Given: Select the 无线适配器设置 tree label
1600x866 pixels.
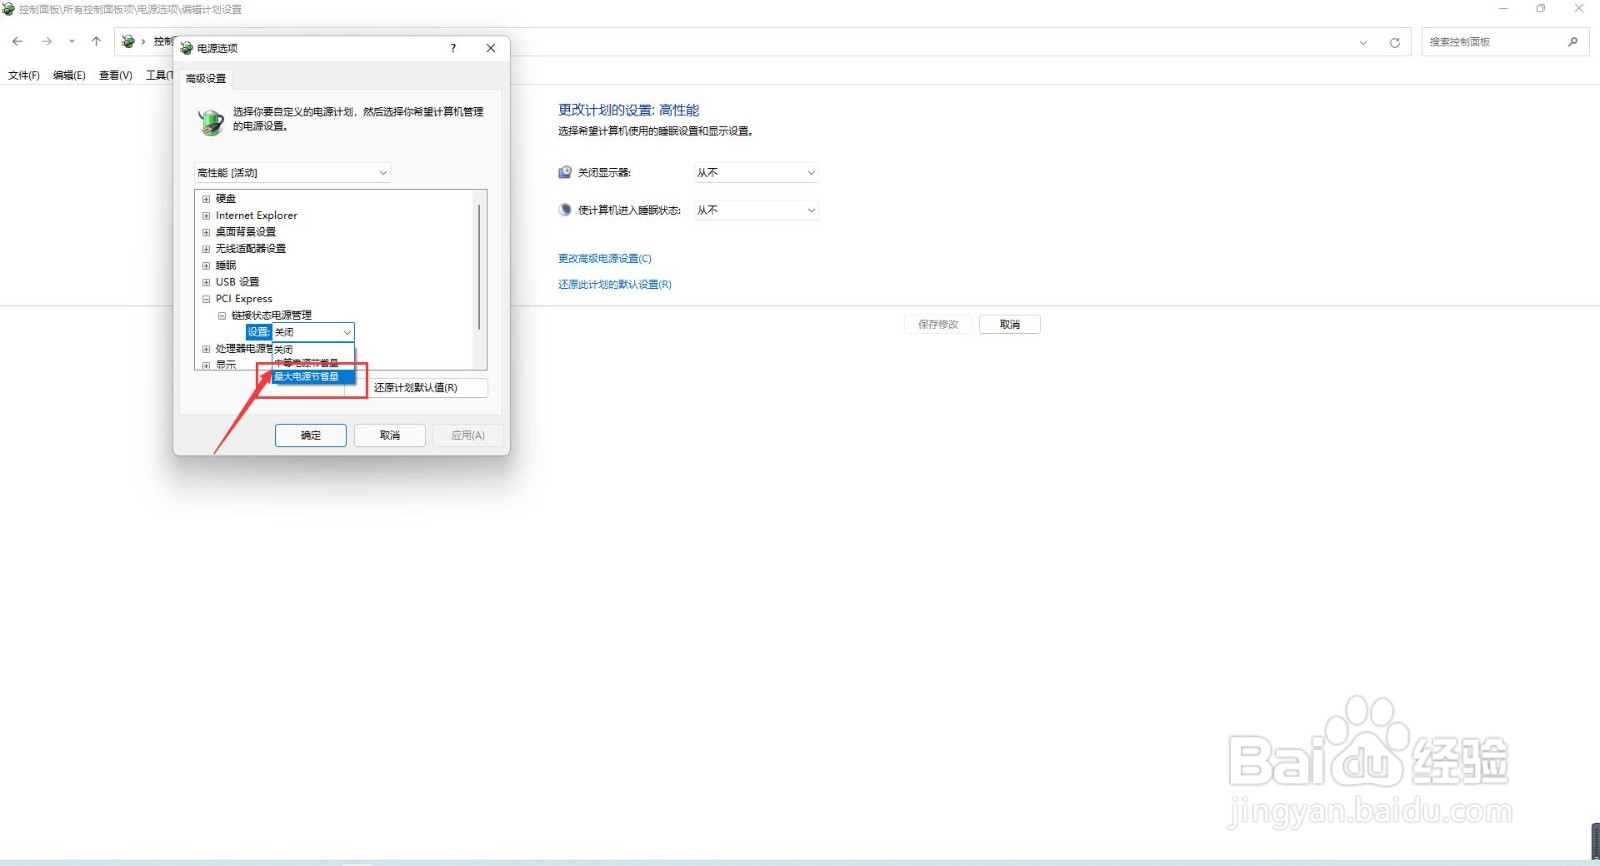Looking at the screenshot, I should (251, 249).
